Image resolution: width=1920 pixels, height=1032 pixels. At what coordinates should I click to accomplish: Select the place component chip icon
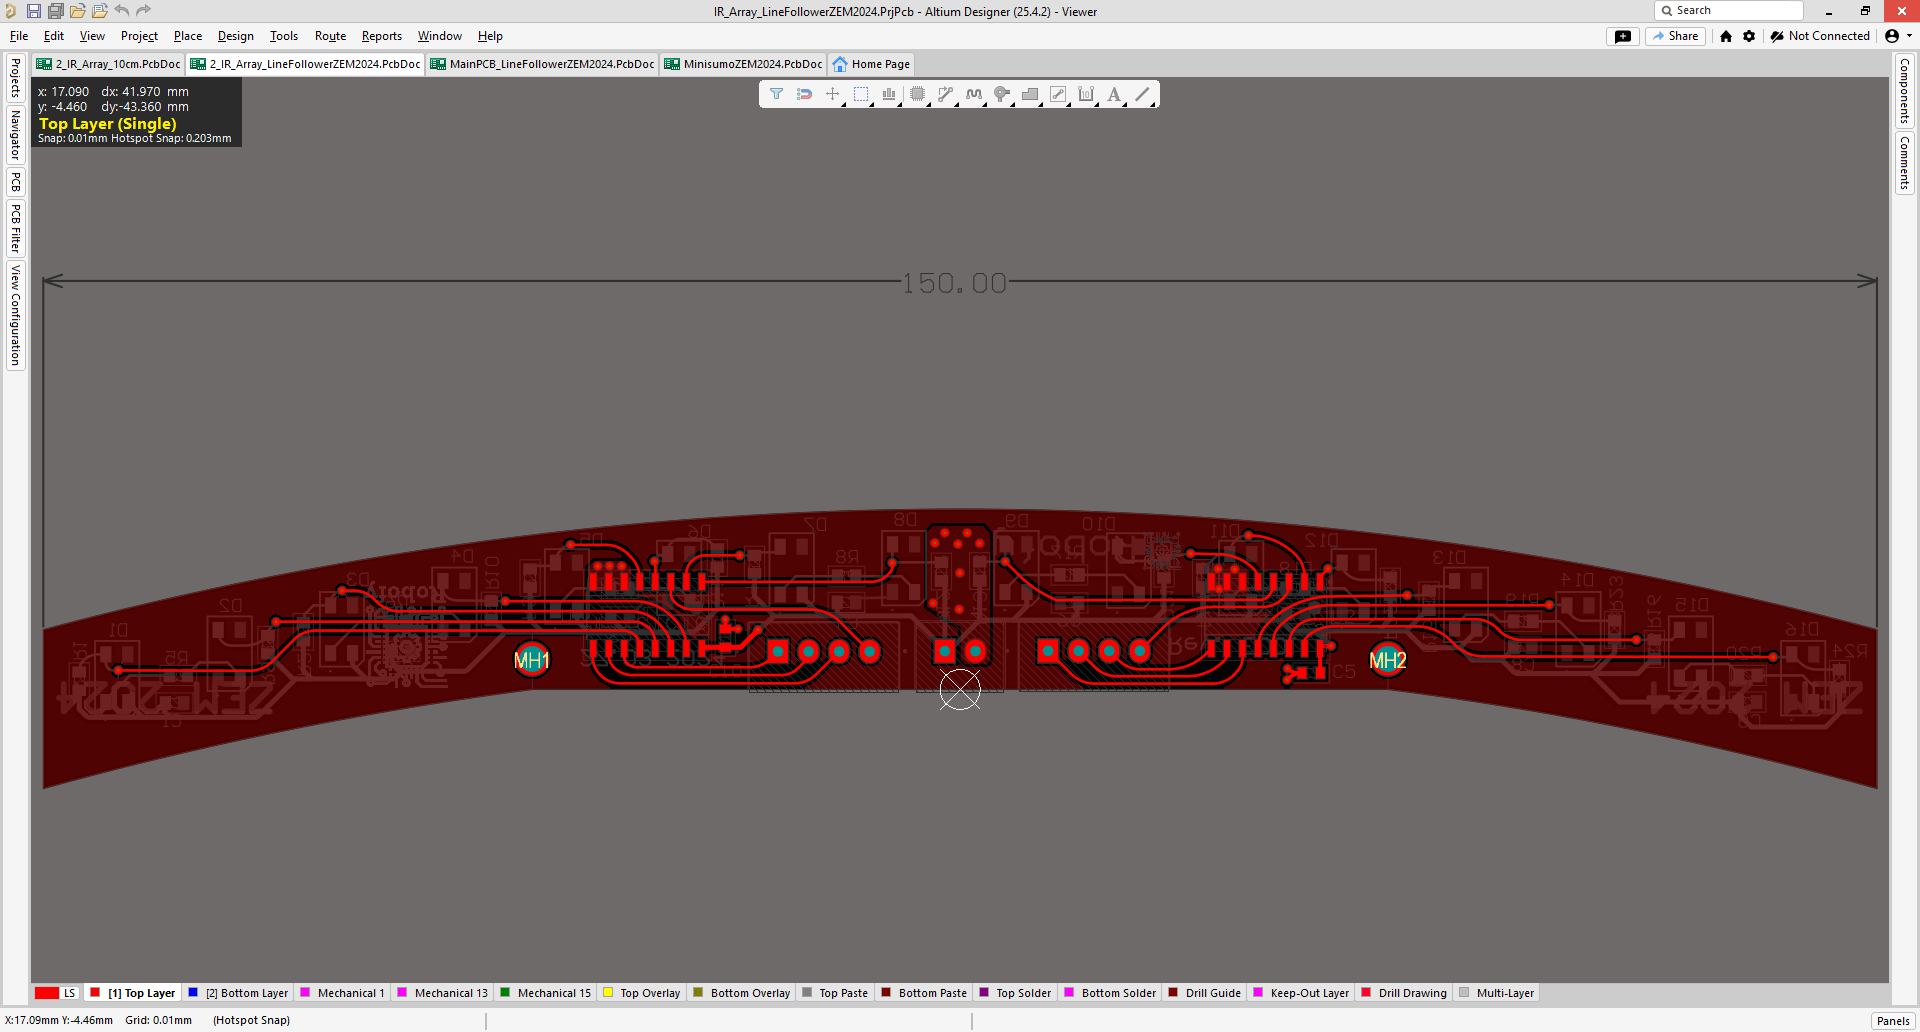point(917,94)
